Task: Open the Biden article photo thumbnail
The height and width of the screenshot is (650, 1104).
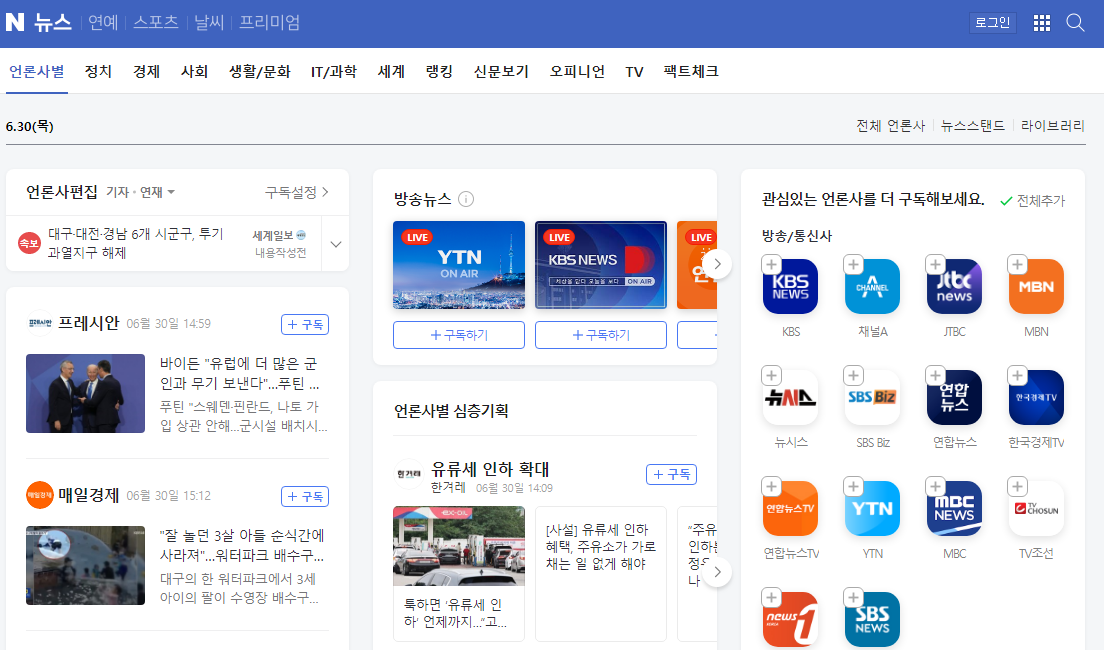Action: point(85,393)
